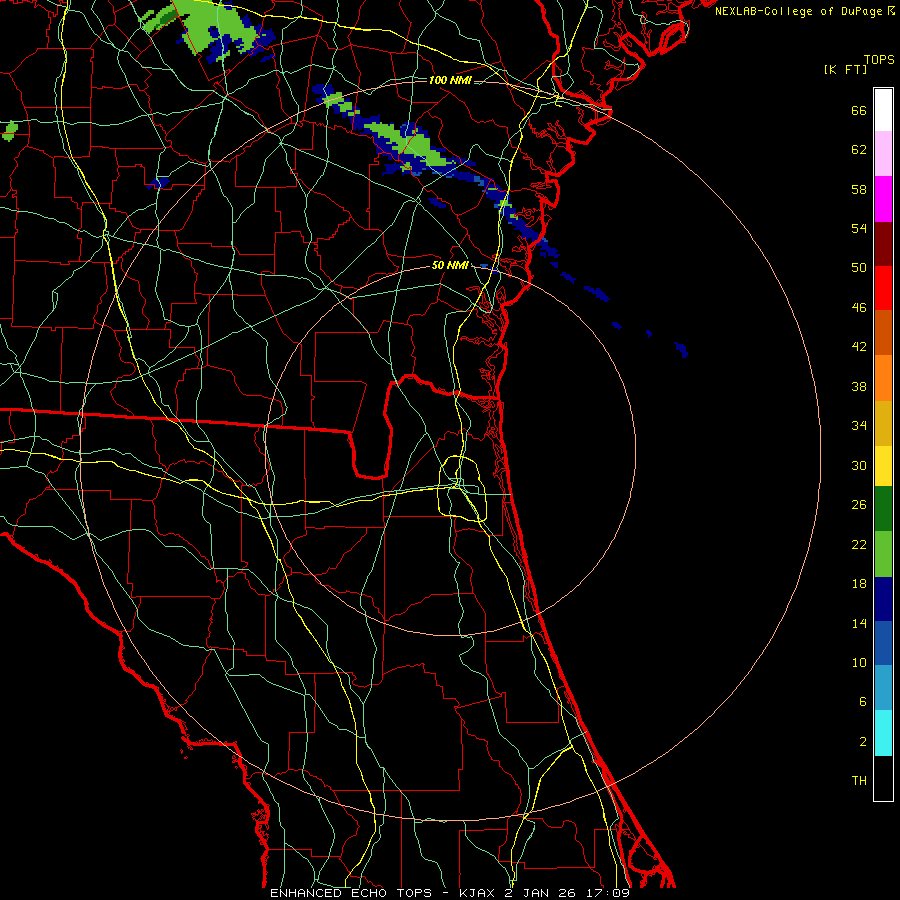
Task: Click the 100 NMI range ring label
Action: tap(450, 80)
